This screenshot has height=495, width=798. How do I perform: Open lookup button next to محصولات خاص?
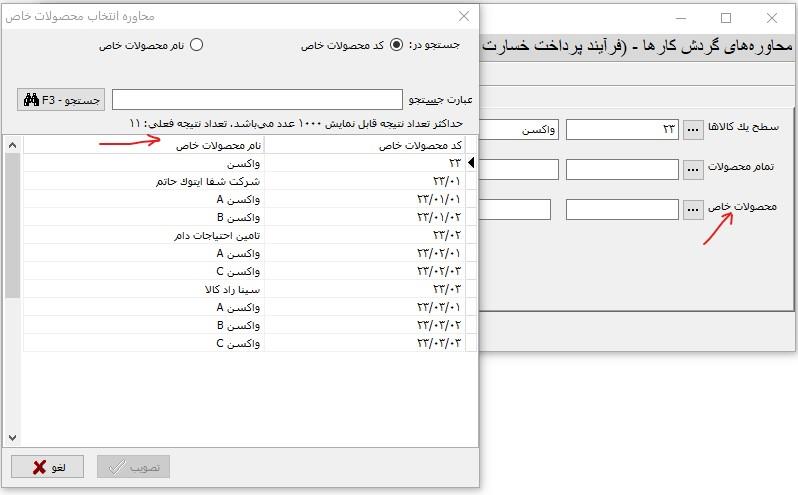click(x=694, y=209)
